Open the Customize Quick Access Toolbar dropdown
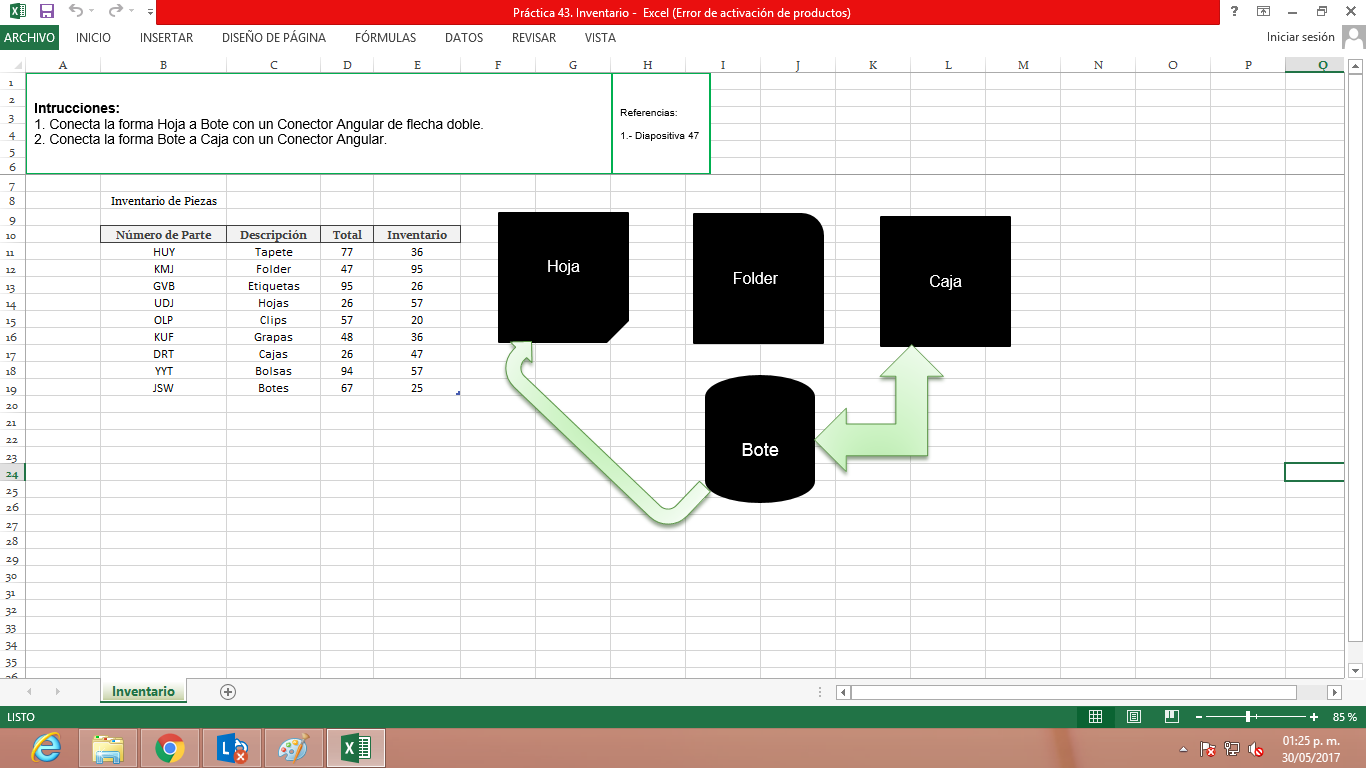Viewport: 1366px width, 768px height. point(149,13)
